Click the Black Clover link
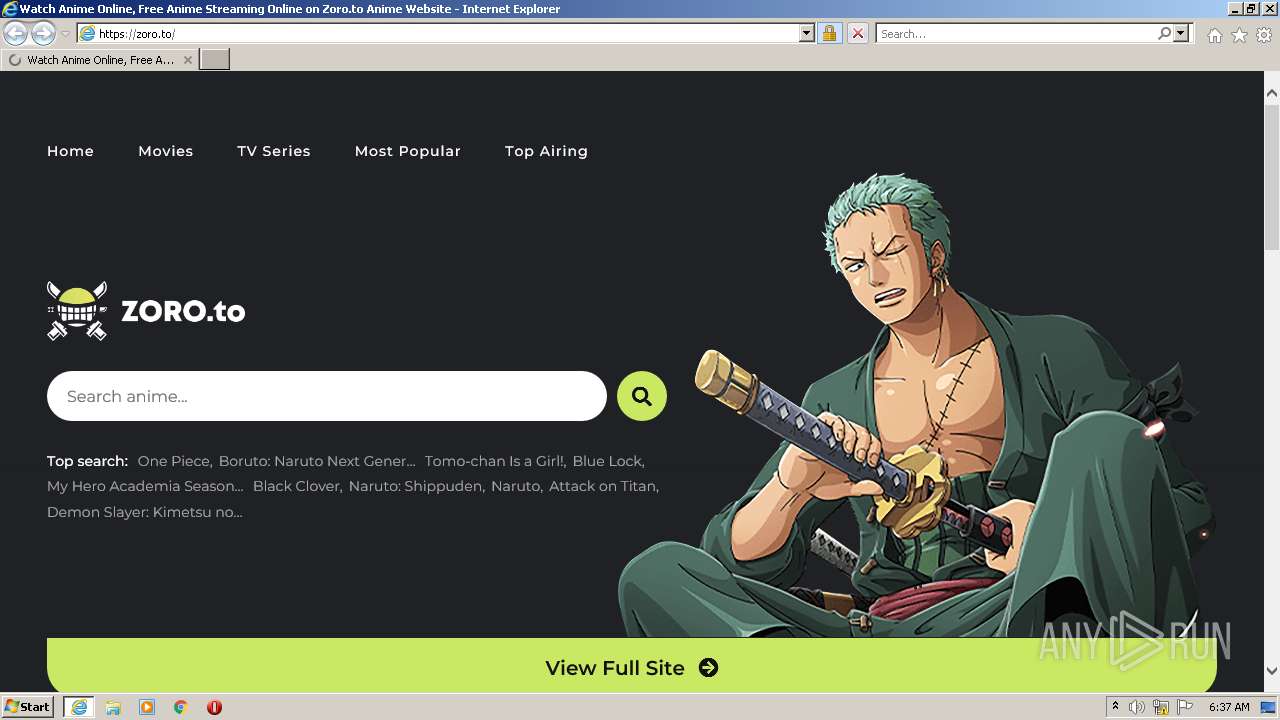 297,486
